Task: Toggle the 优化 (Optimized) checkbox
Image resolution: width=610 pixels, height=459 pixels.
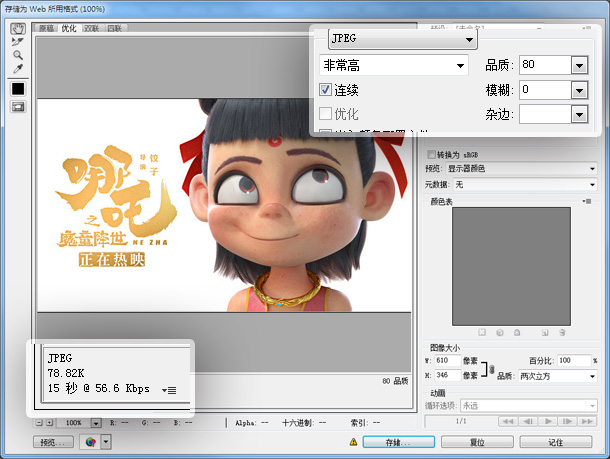Action: (x=325, y=114)
